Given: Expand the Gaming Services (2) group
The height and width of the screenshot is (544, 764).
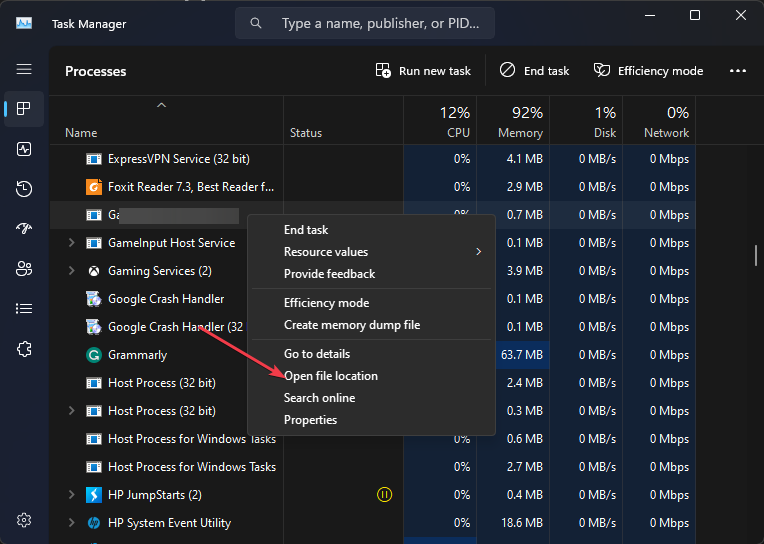Looking at the screenshot, I should [72, 271].
